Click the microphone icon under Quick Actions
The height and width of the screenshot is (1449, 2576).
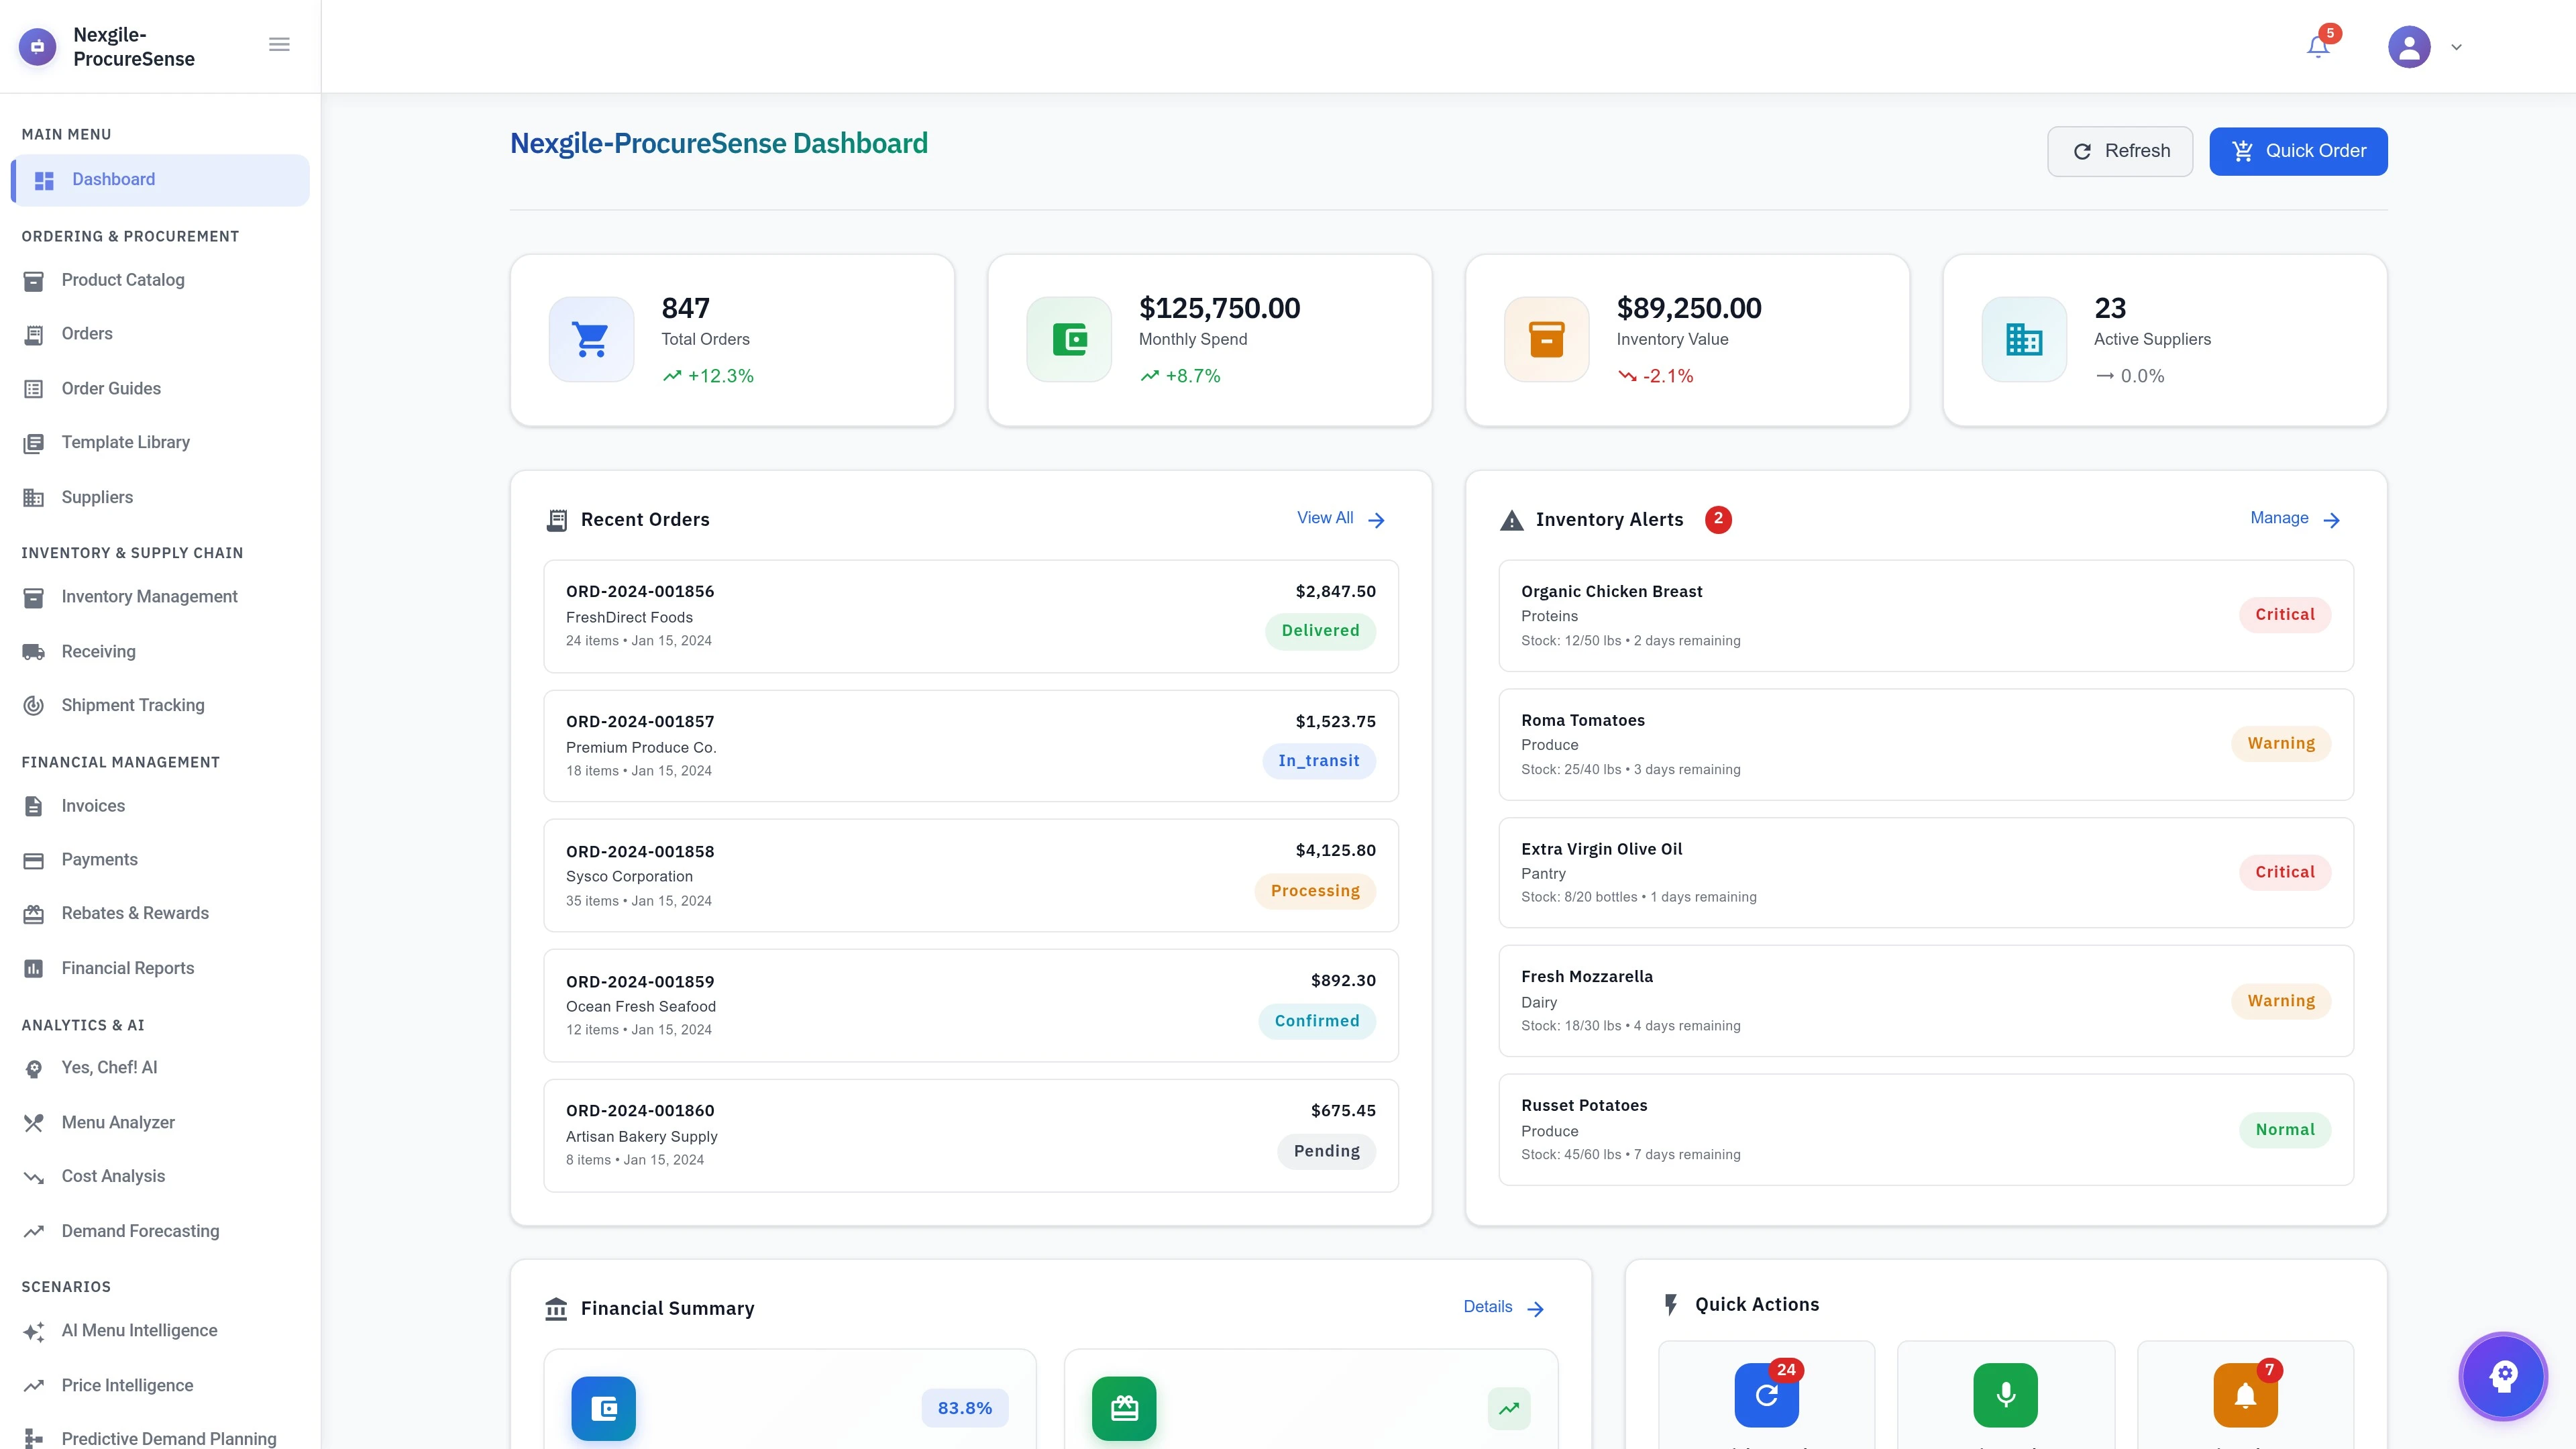pos(2005,1394)
